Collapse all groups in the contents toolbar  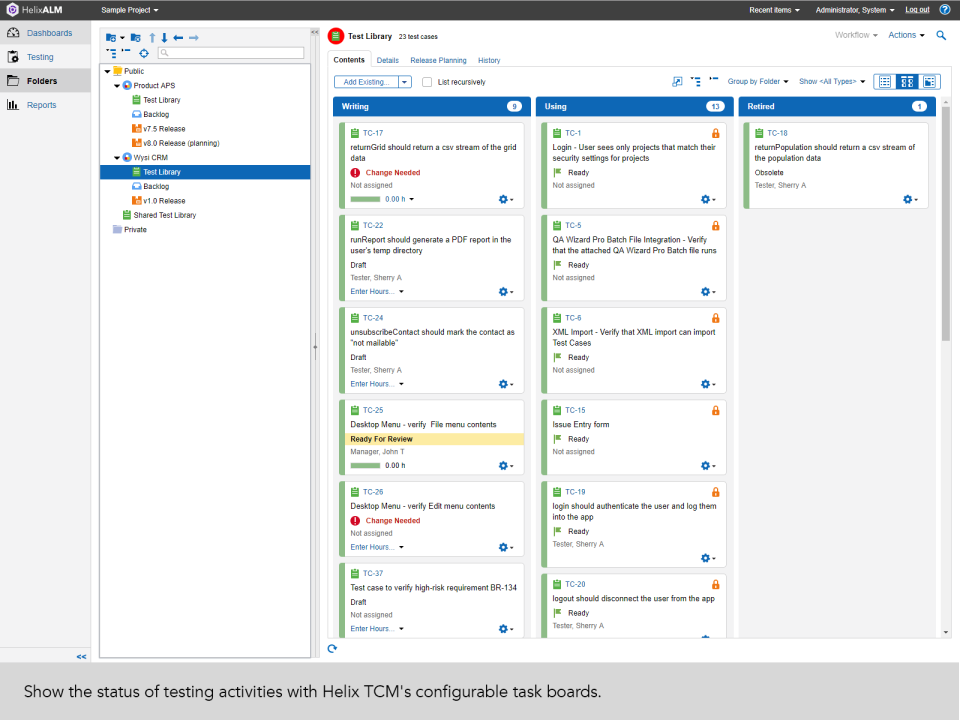714,80
